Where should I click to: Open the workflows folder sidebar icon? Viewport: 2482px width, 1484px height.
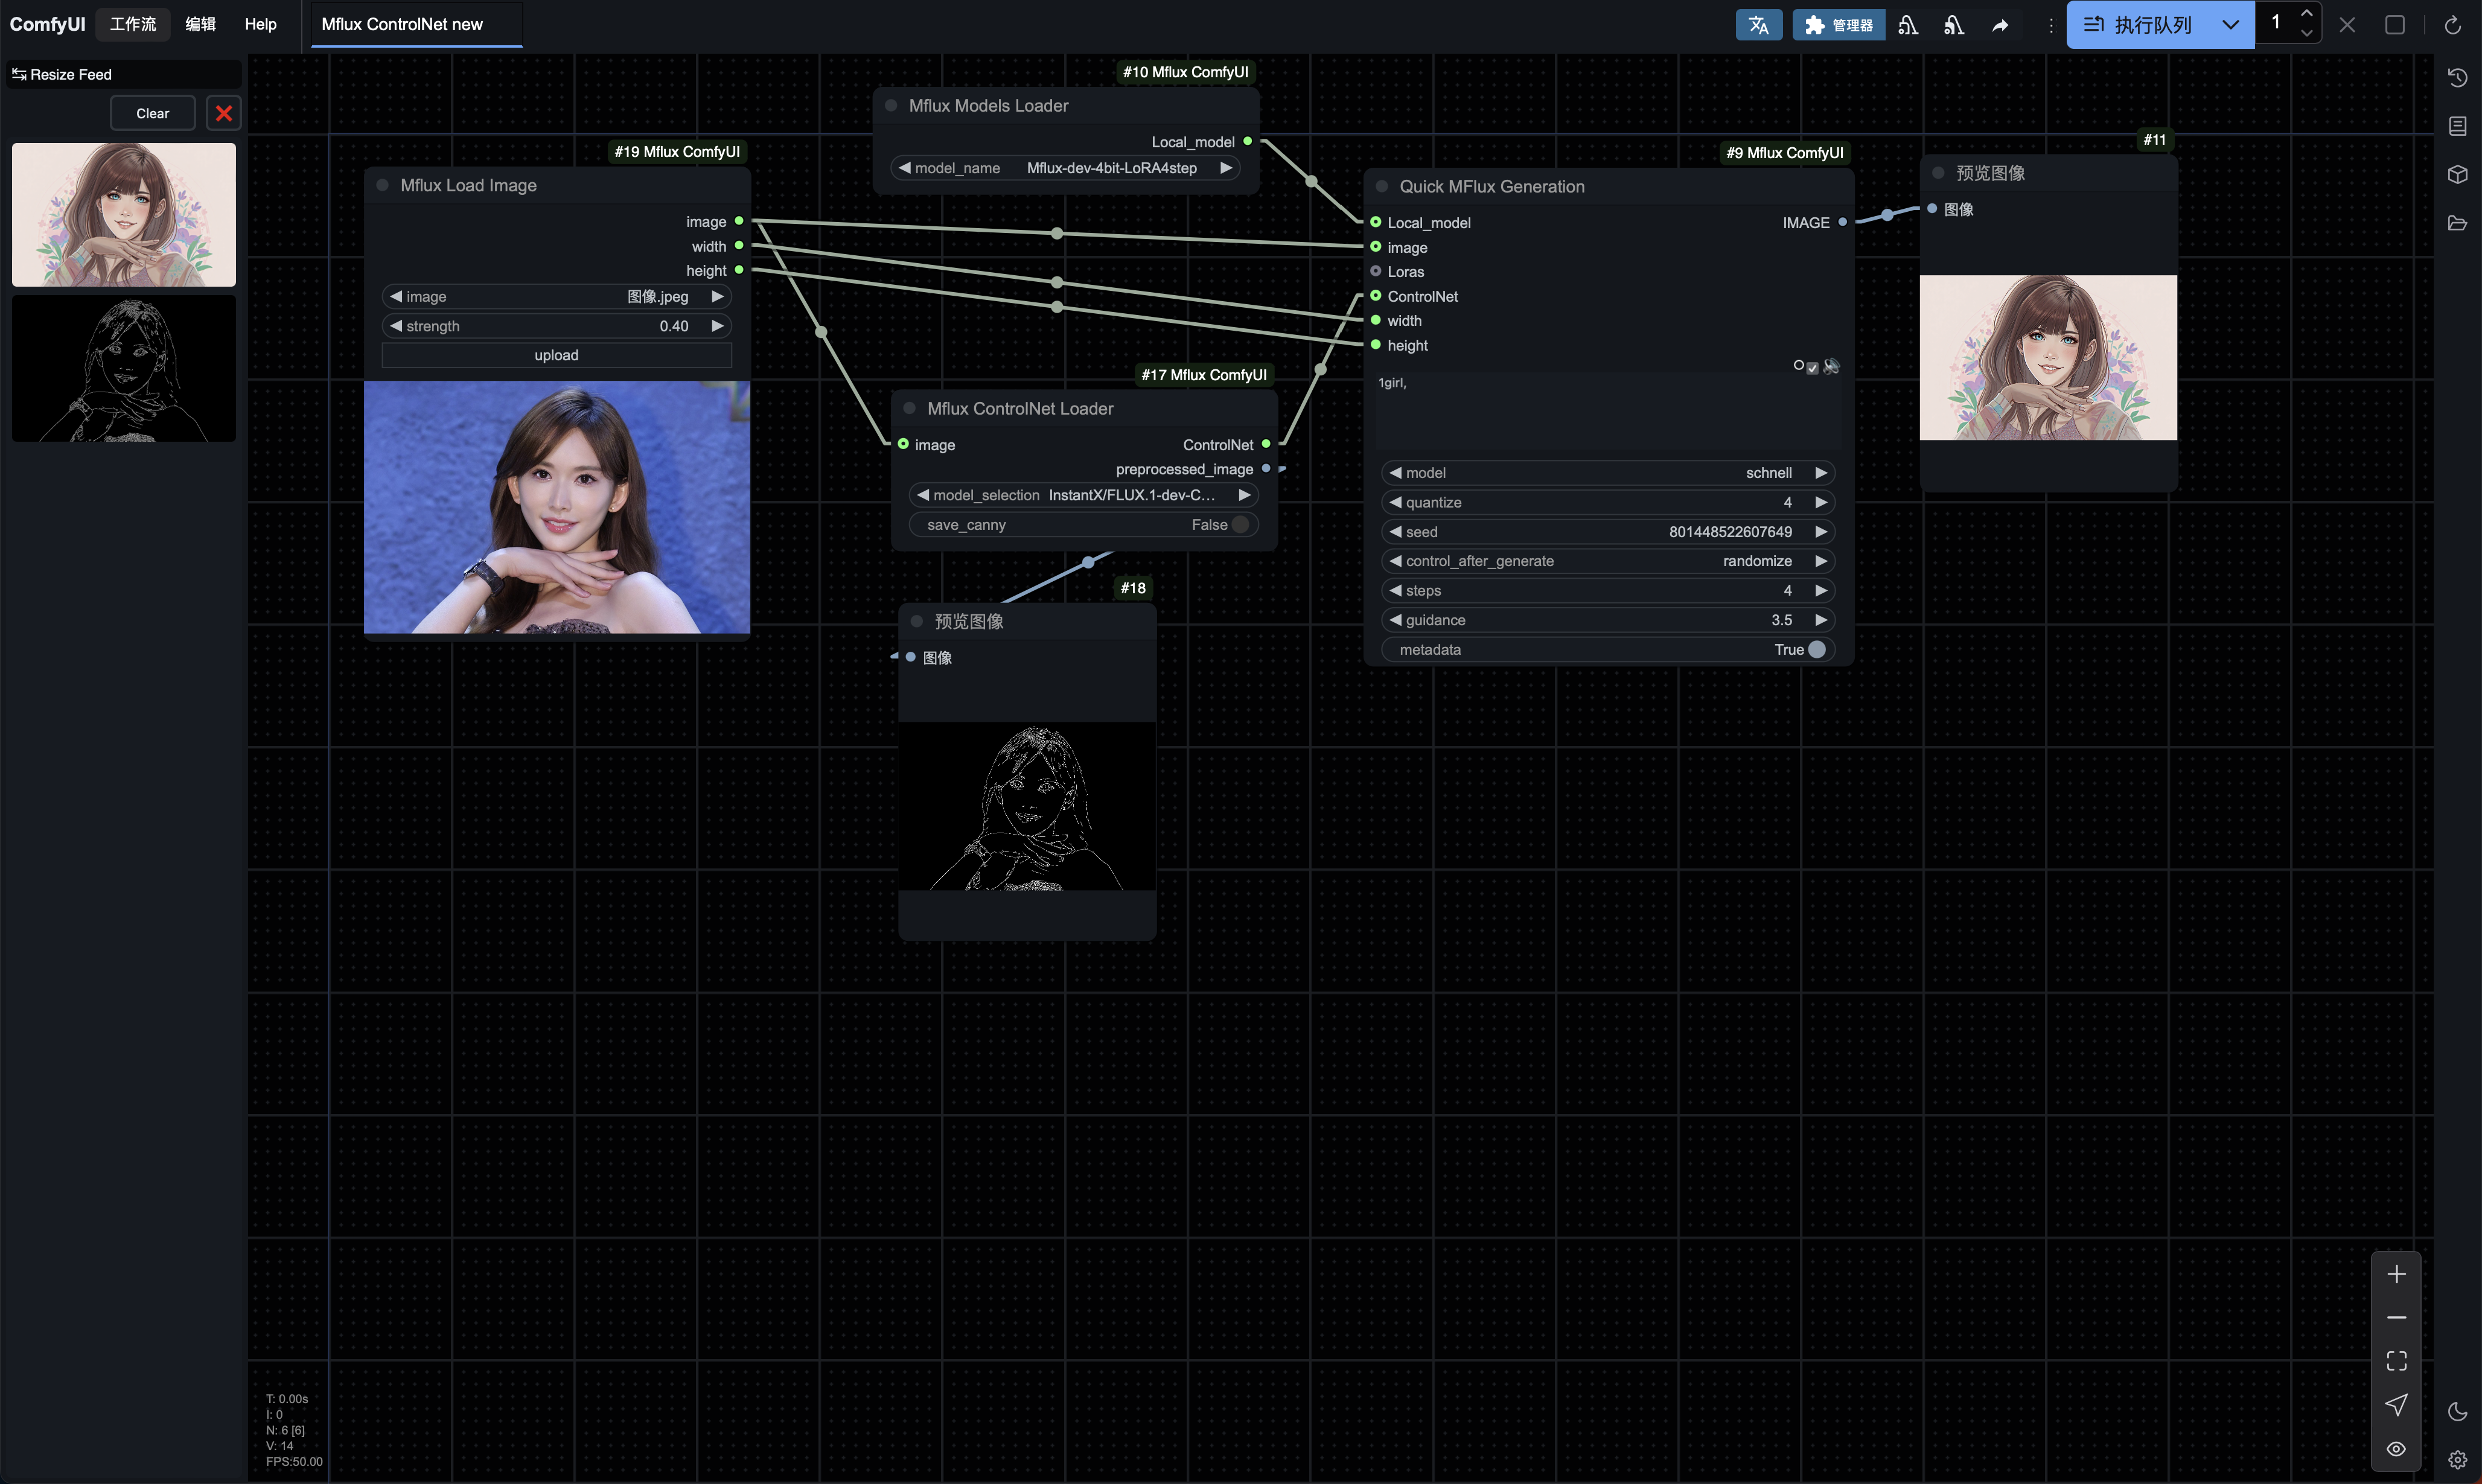click(2457, 223)
